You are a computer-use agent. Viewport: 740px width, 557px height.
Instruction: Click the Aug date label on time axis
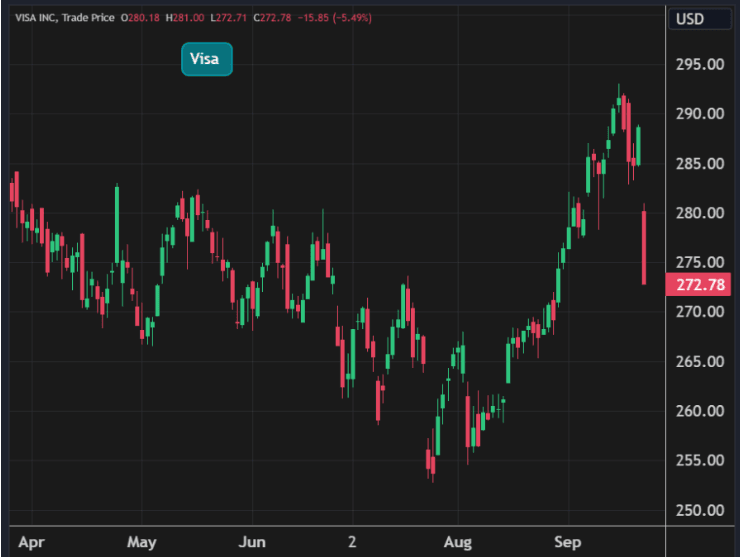[x=458, y=542]
